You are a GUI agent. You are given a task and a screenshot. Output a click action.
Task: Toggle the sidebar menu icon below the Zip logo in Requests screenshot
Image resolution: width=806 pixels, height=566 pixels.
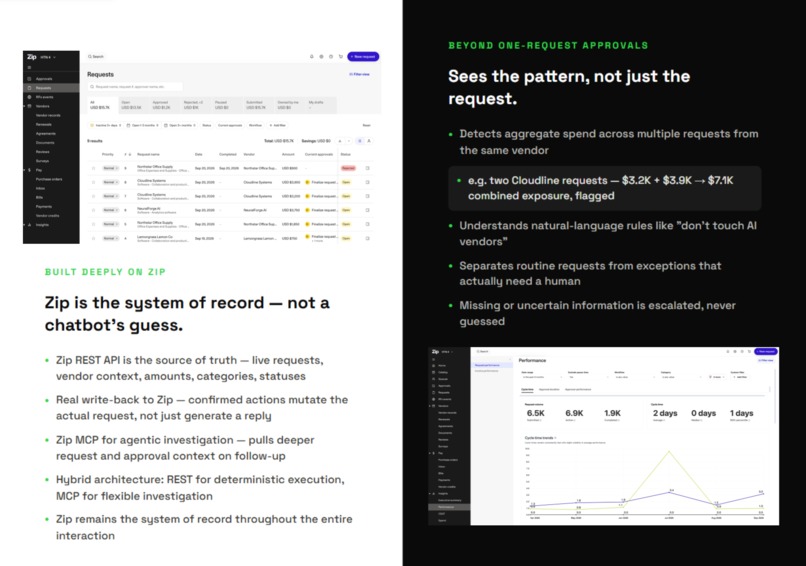pyautogui.click(x=29, y=67)
